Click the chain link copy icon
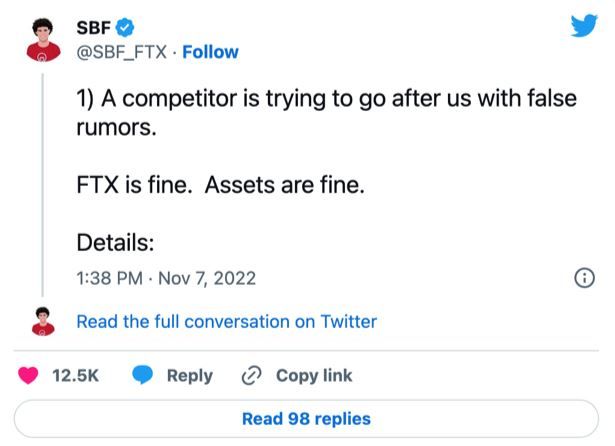This screenshot has width=615, height=446. tap(251, 375)
